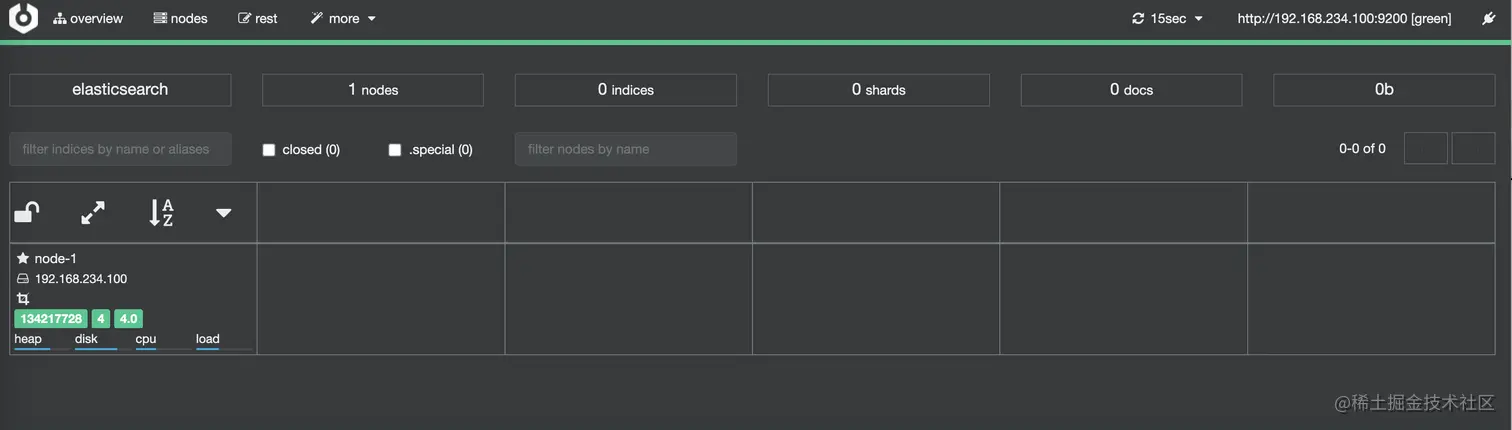Click the node-1 name
The image size is (1512, 430).
pyautogui.click(x=56, y=258)
